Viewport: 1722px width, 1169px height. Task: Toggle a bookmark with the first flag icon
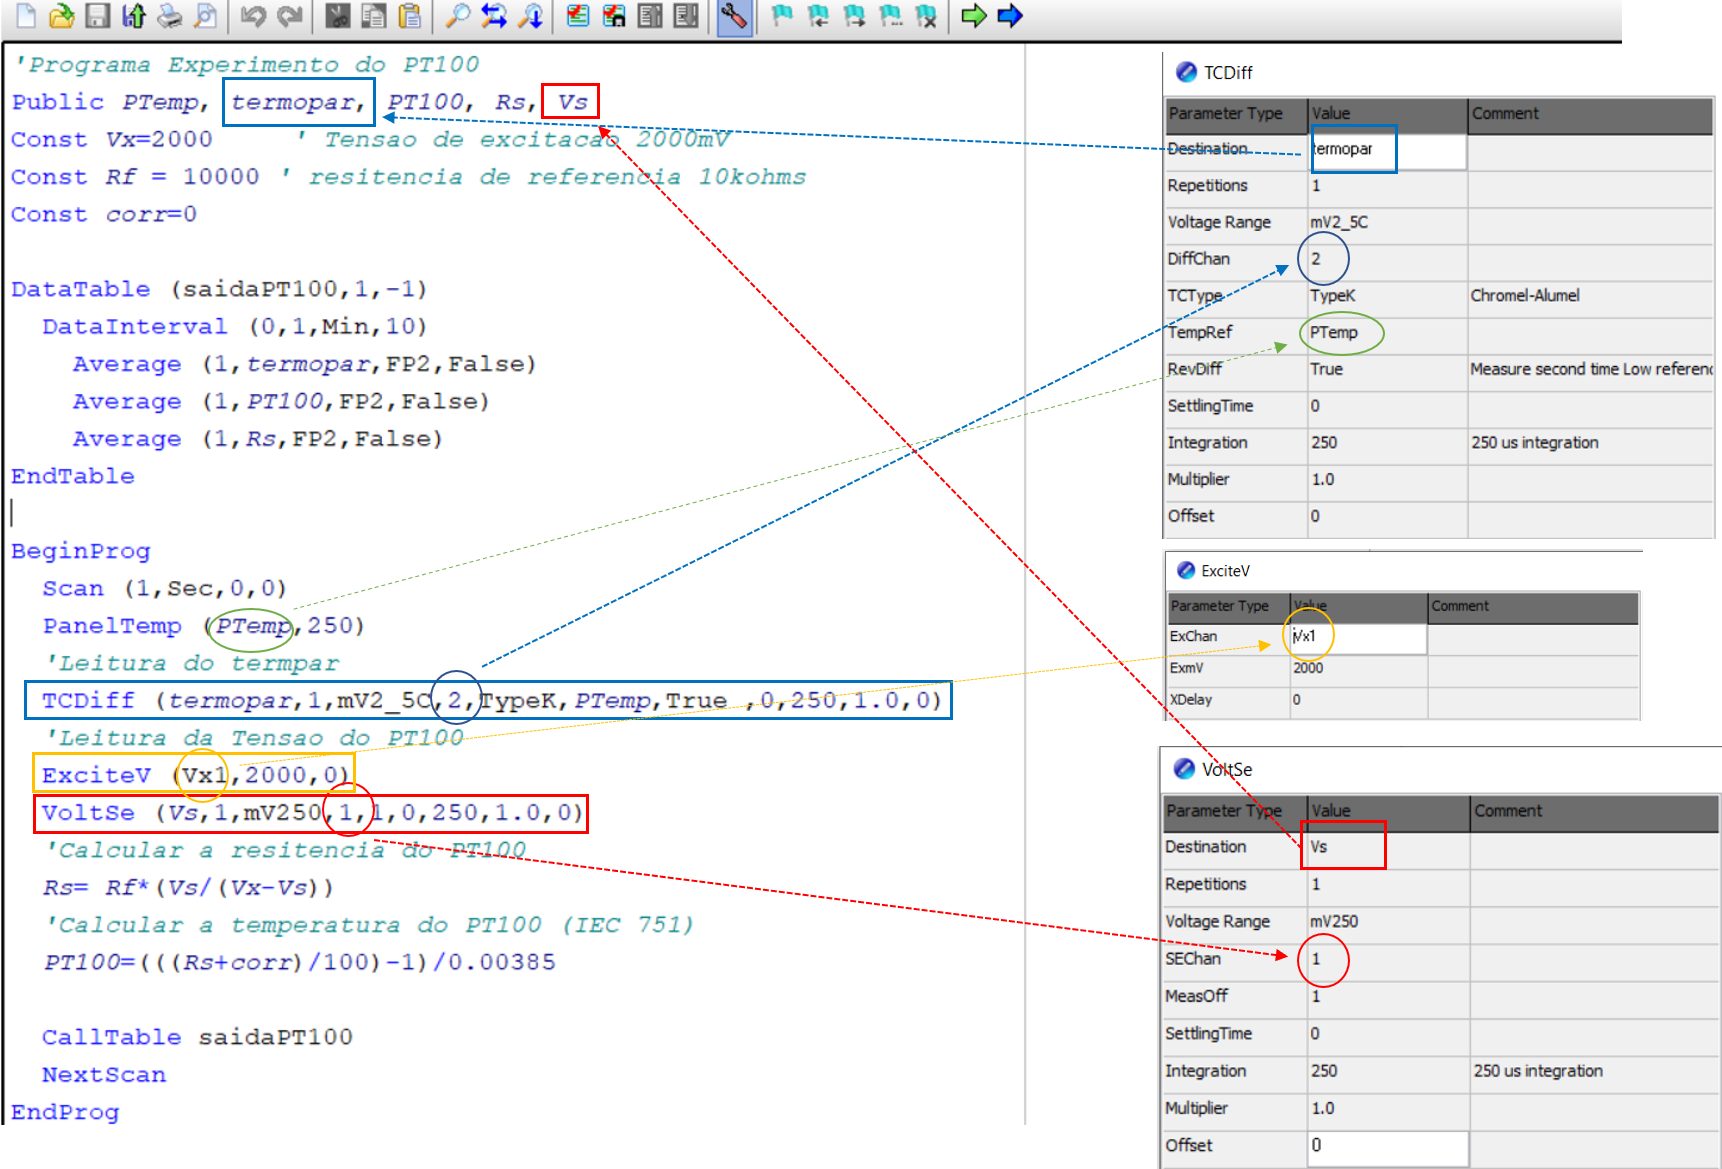click(782, 15)
